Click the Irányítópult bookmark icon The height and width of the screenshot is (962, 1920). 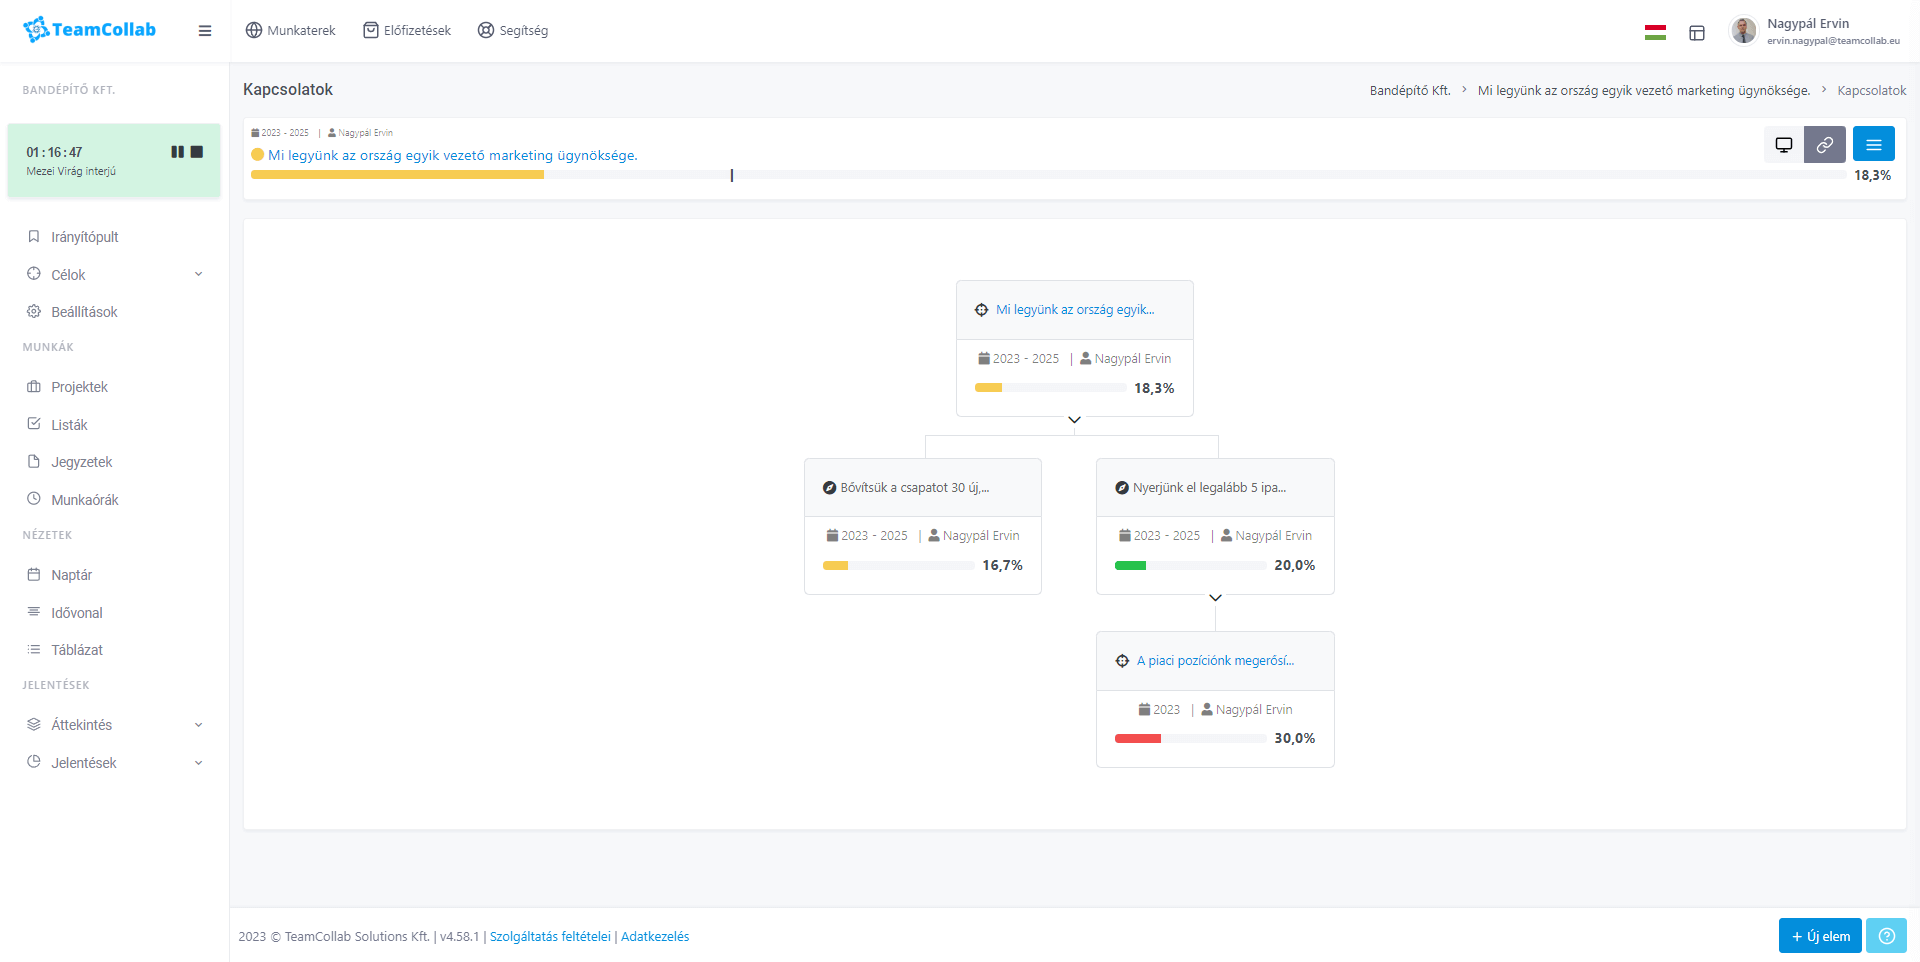(x=34, y=237)
